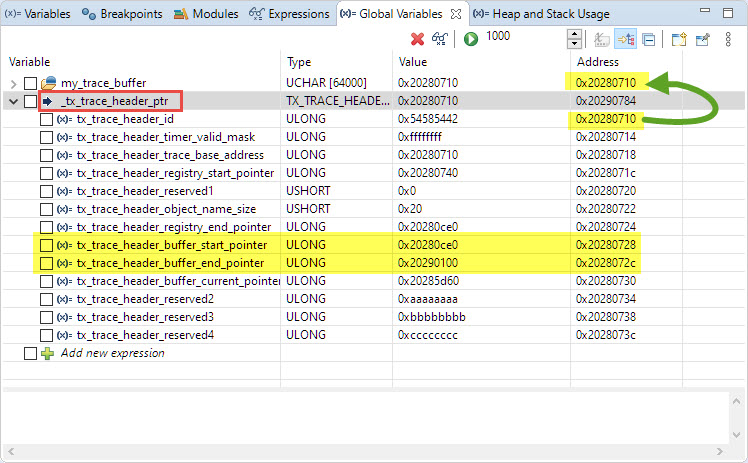This screenshot has width=748, height=463.
Task: Click the refresh interval stepper up arrow
Action: pyautogui.click(x=573, y=34)
